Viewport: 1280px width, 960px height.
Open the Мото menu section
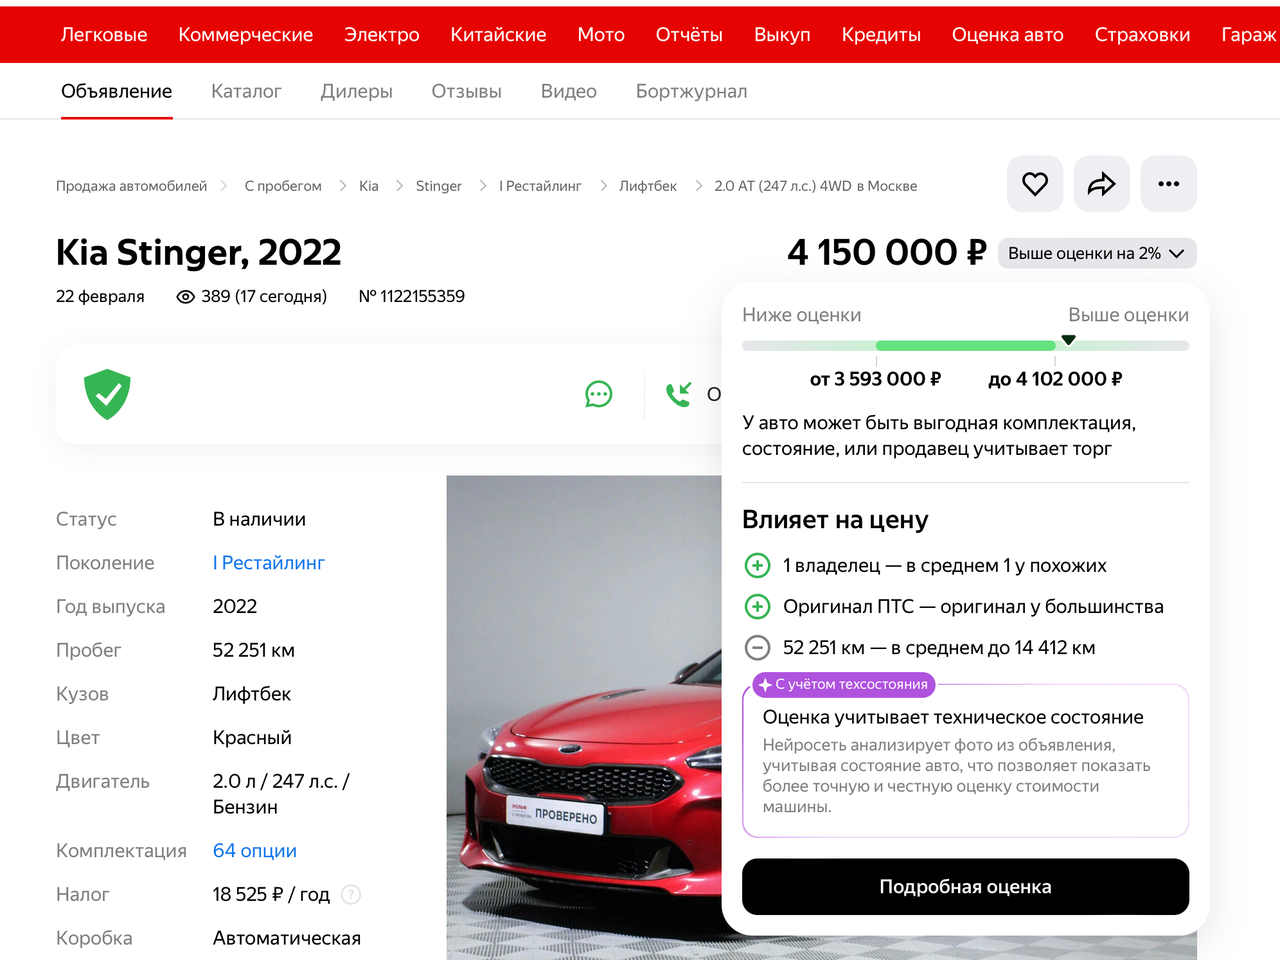tap(601, 35)
